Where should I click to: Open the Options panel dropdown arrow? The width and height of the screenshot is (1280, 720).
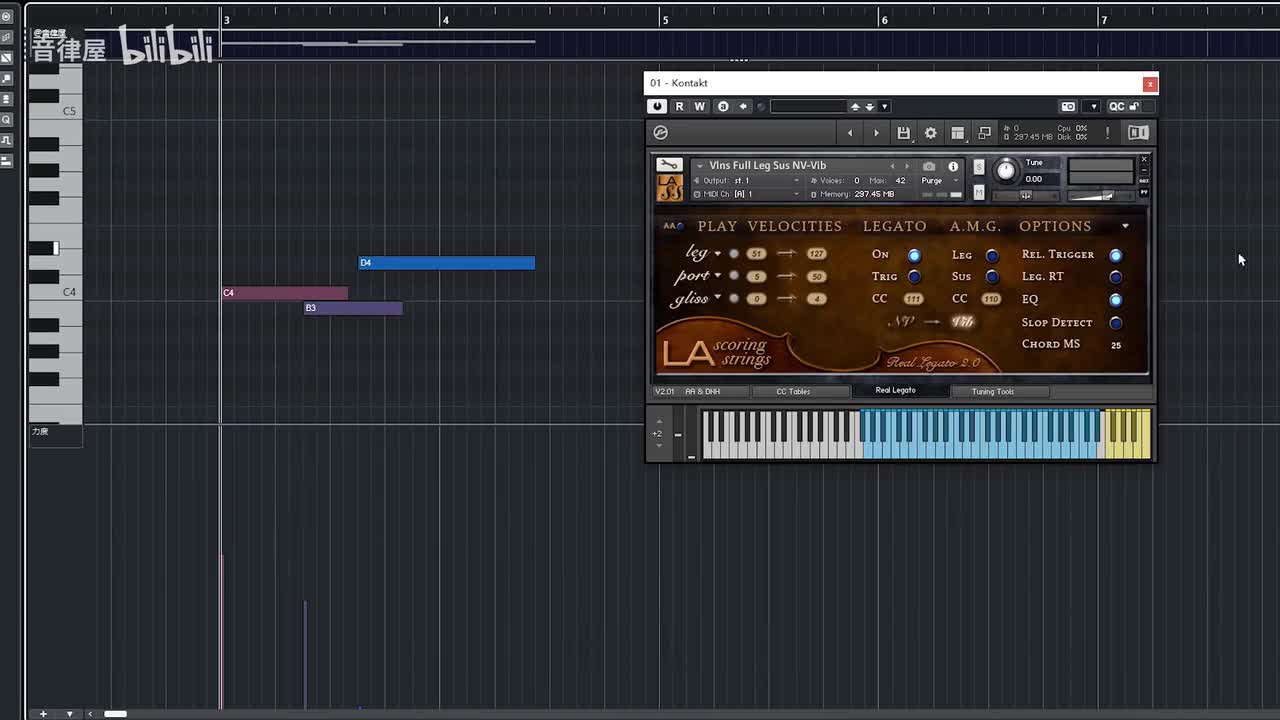1125,227
